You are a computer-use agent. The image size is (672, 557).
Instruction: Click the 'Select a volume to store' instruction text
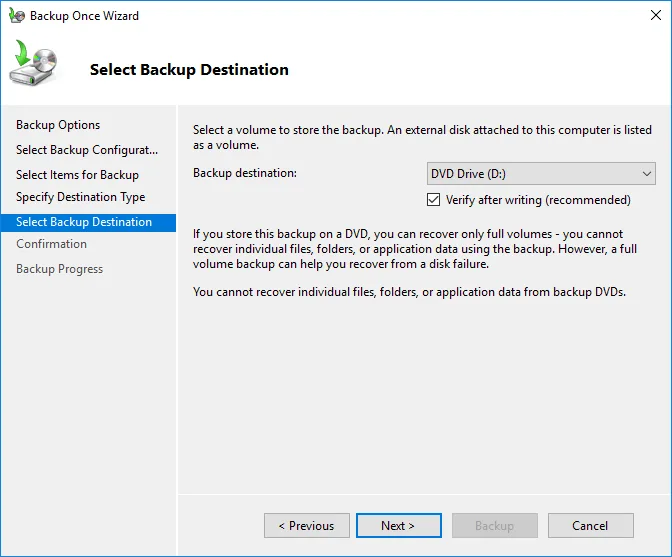[x=422, y=137]
